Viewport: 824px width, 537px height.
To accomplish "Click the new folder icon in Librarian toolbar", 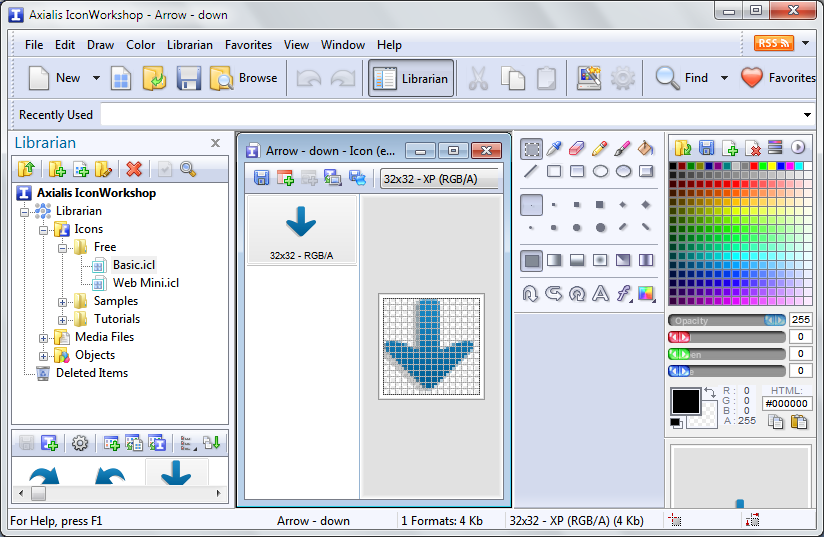I will click(x=57, y=169).
